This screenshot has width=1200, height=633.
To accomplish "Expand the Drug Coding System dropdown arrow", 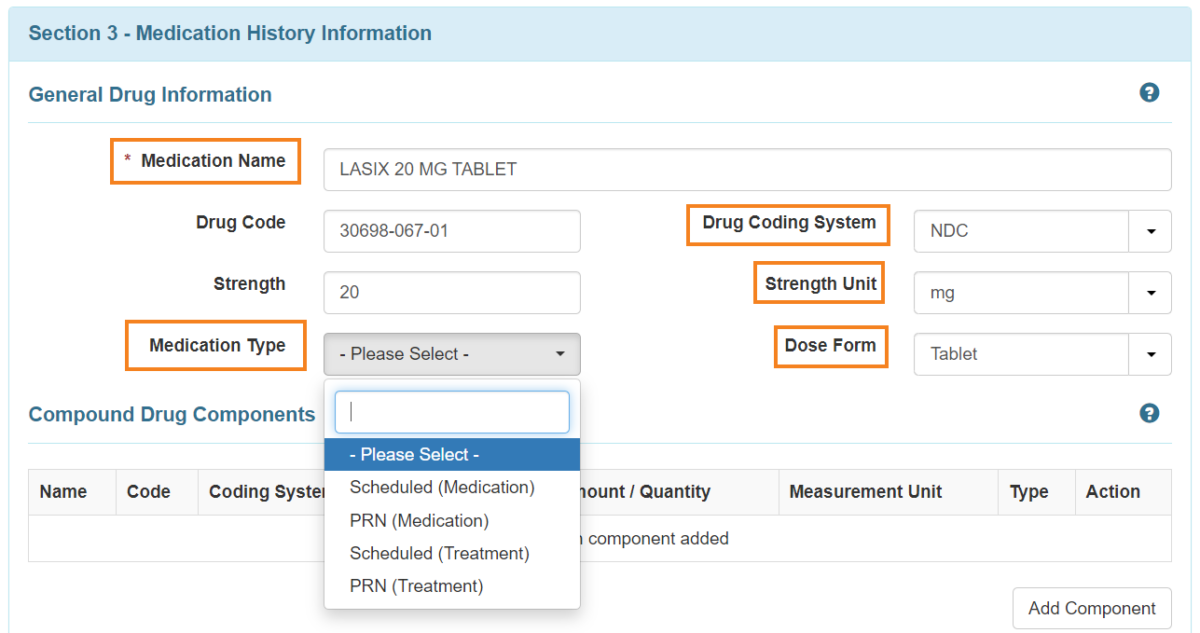I will pyautogui.click(x=1151, y=231).
